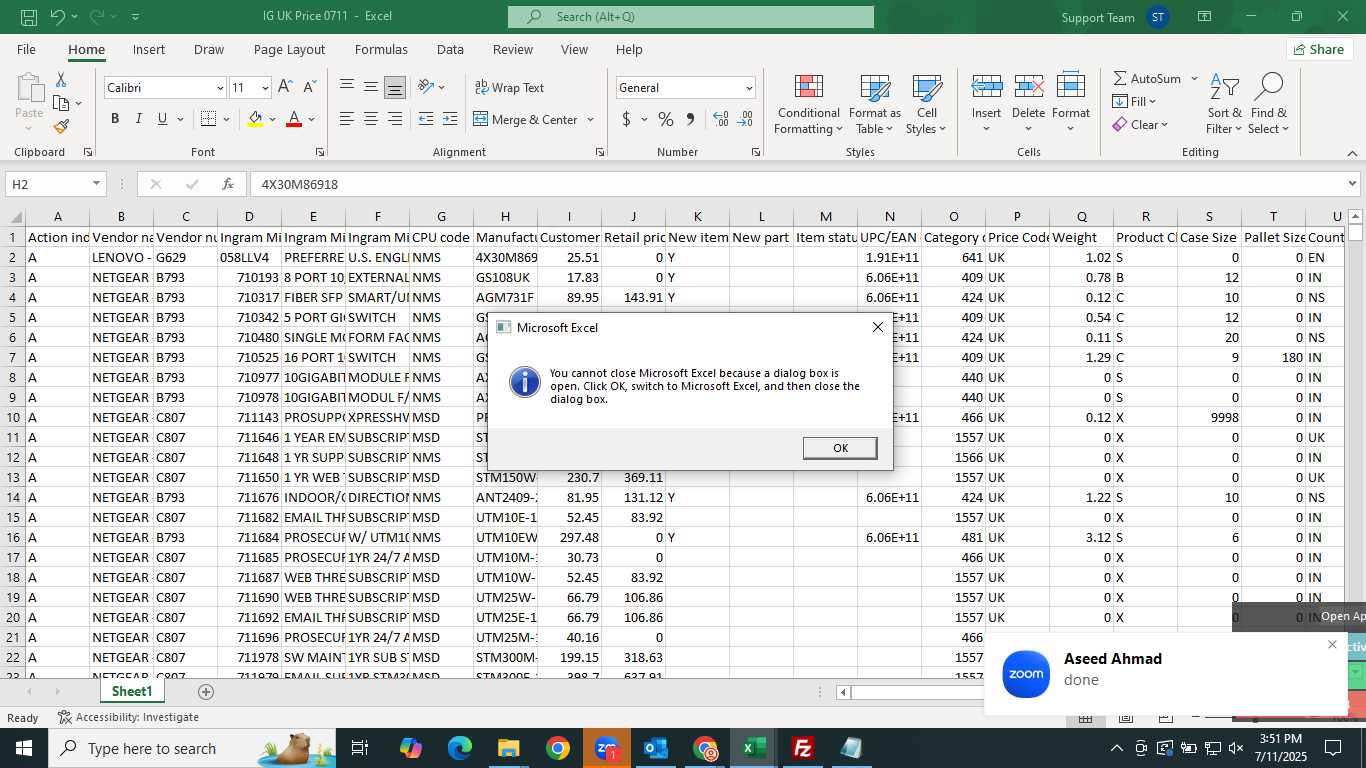
Task: Switch to the Insert tab
Action: coord(149,49)
